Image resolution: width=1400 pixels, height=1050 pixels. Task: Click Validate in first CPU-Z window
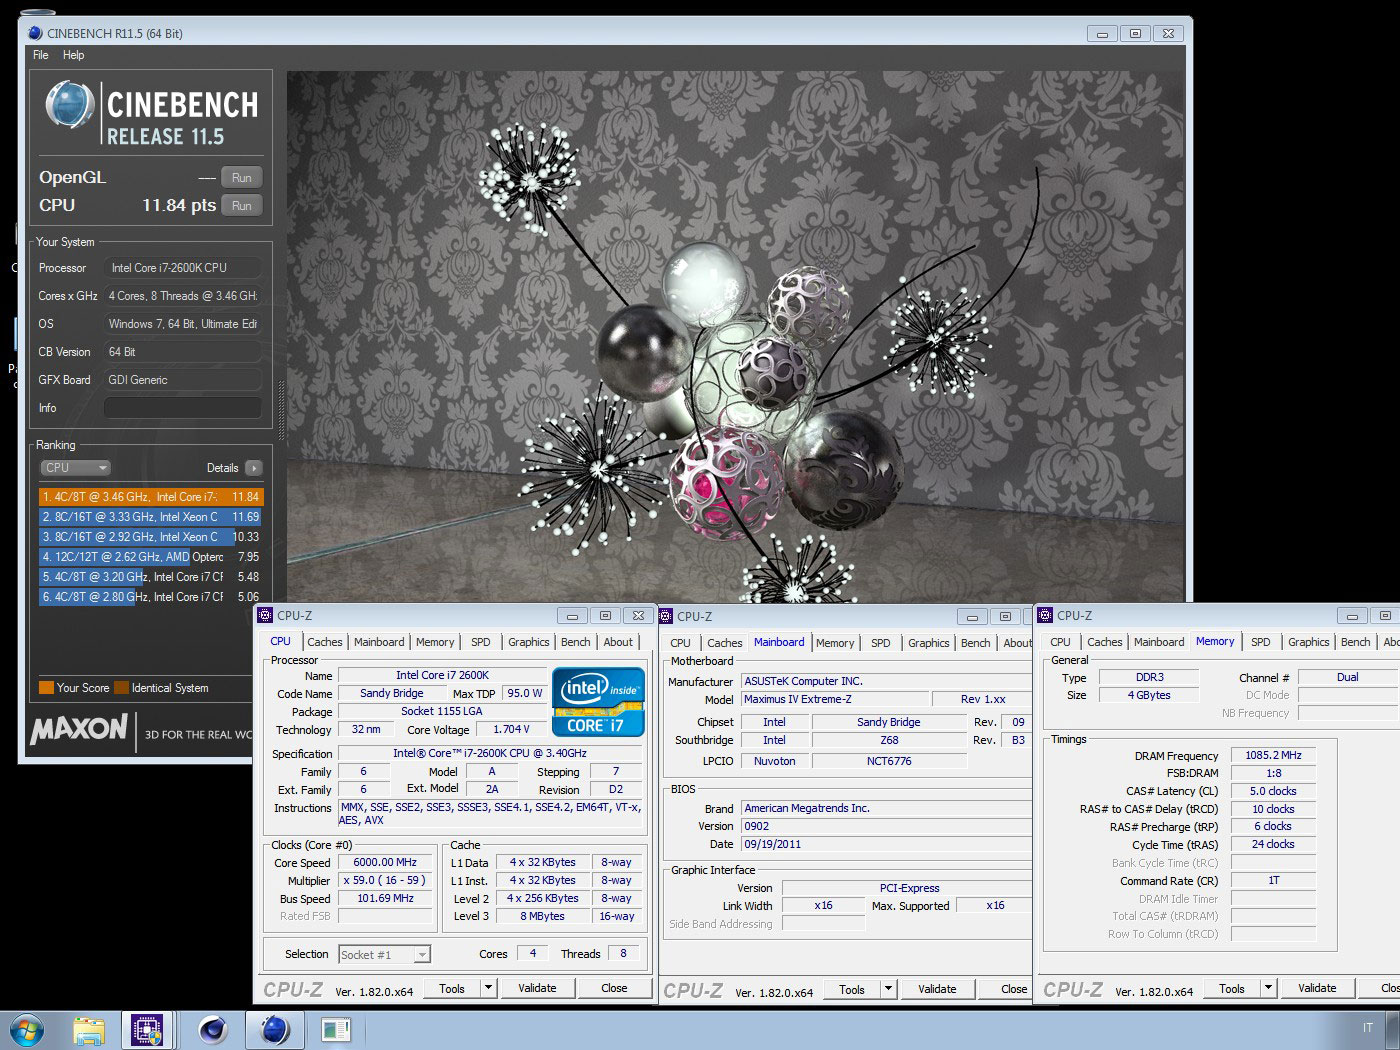tap(537, 989)
